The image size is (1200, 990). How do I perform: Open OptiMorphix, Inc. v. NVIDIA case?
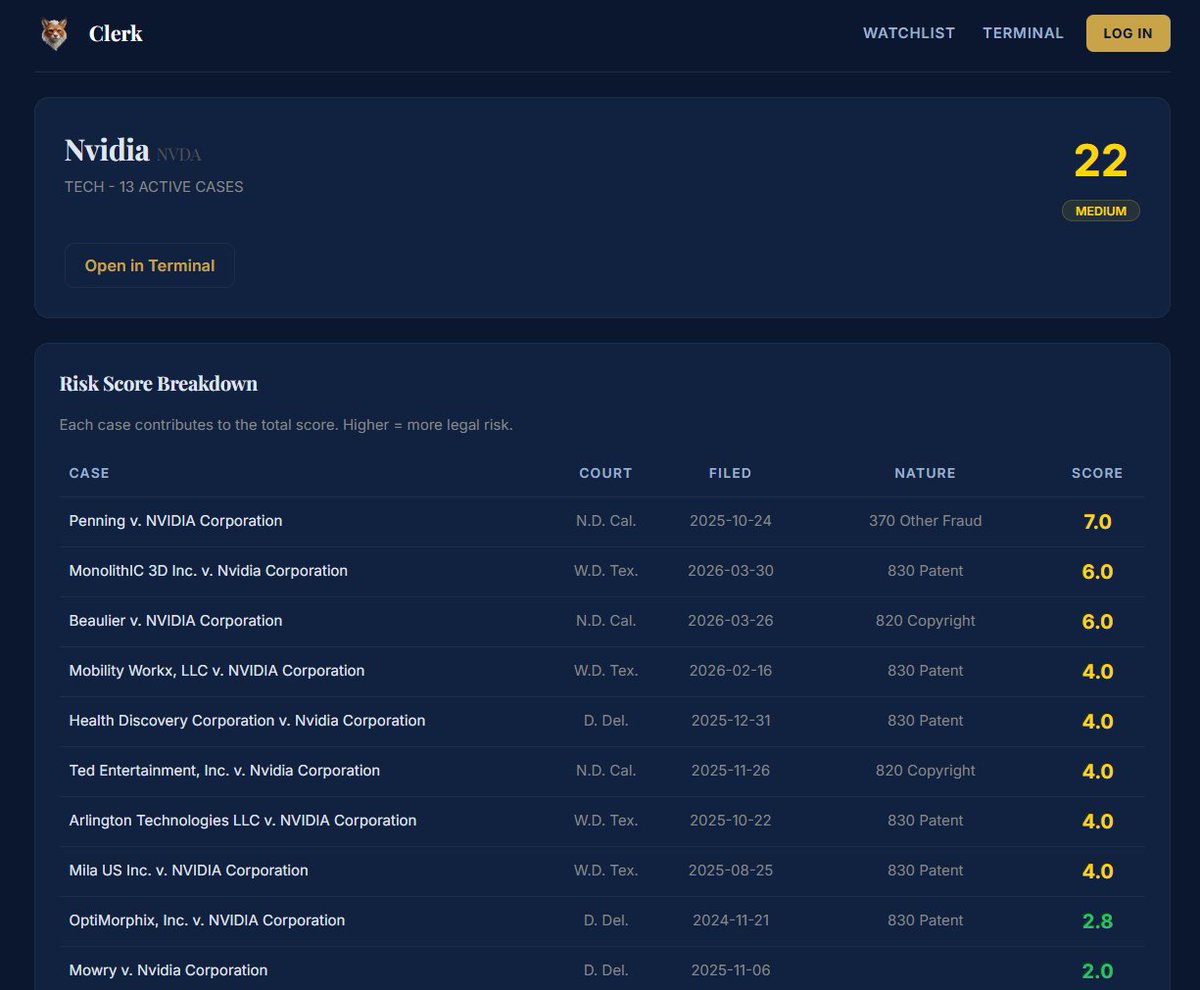pyautogui.click(x=207, y=921)
